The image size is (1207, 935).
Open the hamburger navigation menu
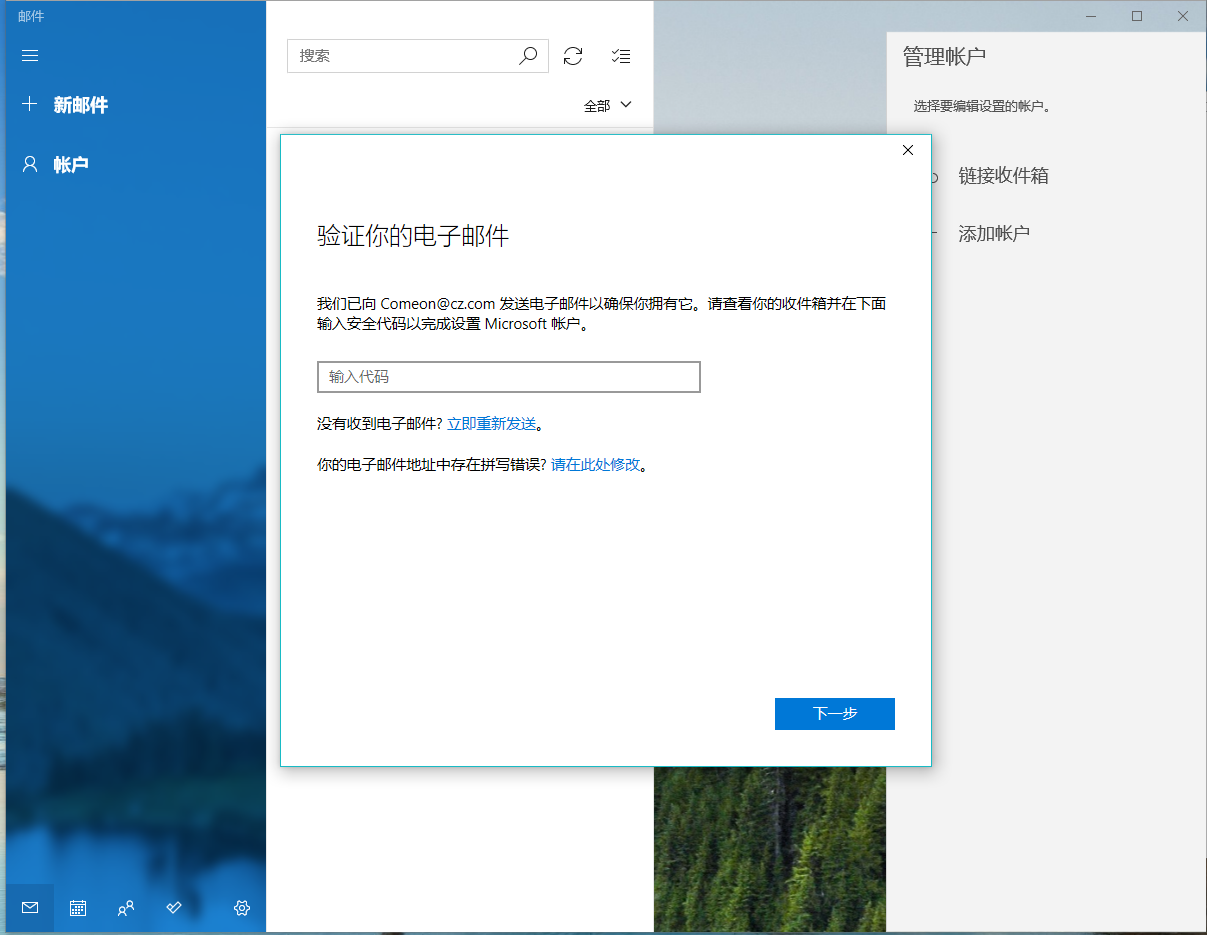coord(29,55)
